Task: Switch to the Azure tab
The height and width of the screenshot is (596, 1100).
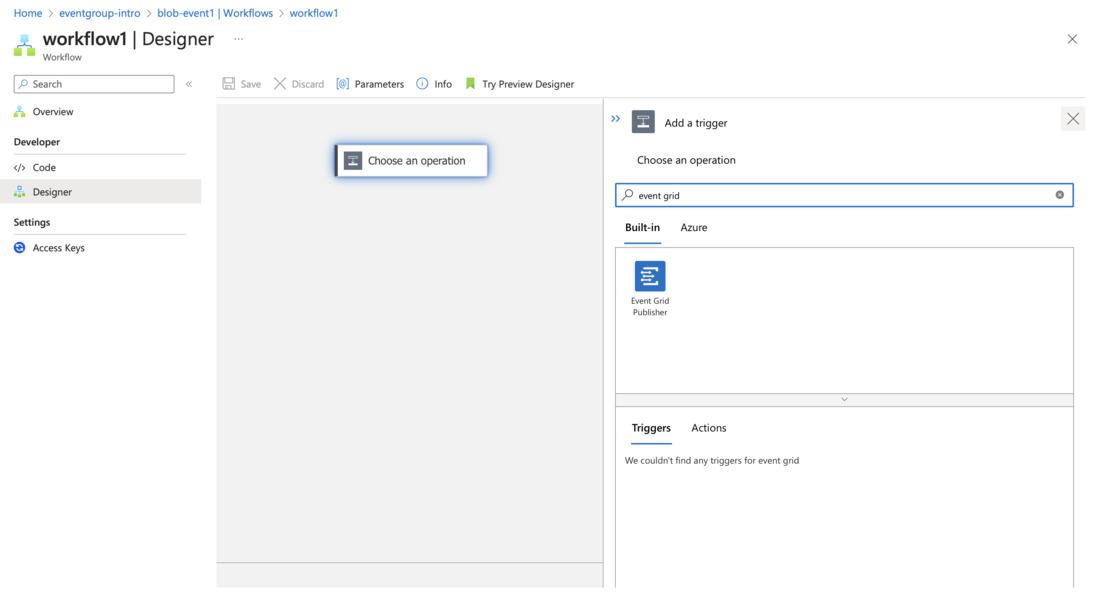Action: tap(694, 228)
